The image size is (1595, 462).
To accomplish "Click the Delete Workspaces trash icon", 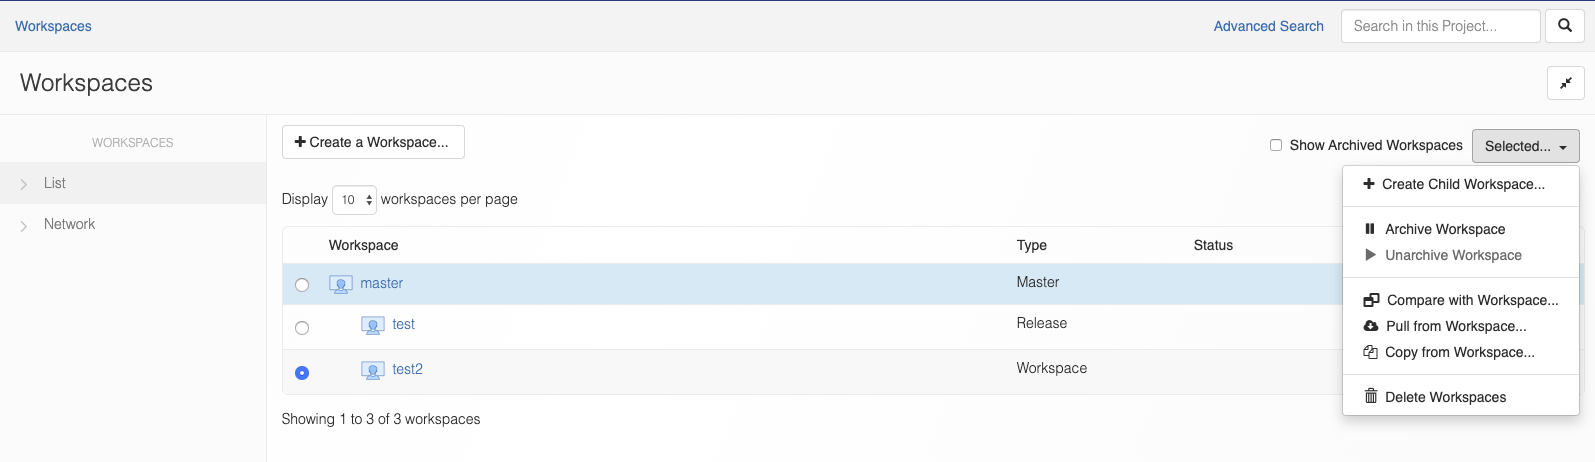I will point(1370,397).
